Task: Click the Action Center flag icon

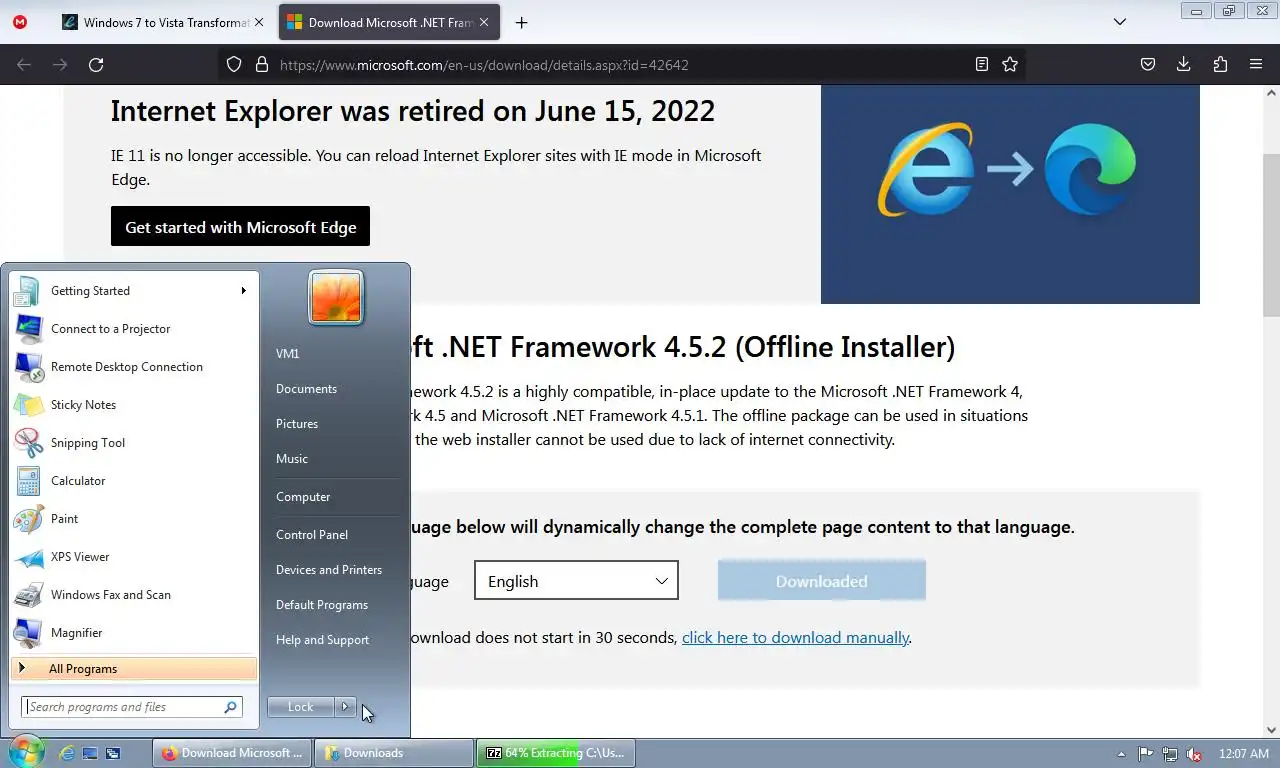Action: (1146, 754)
